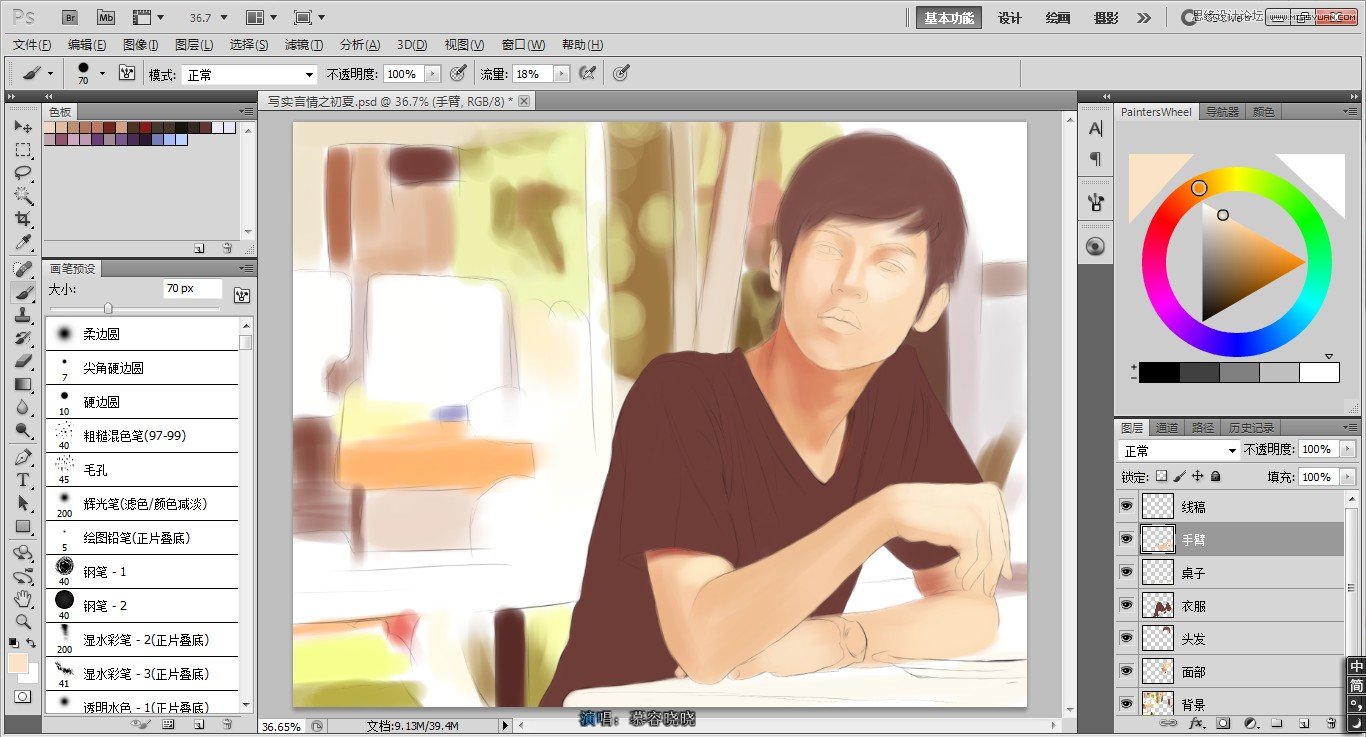
Task: Launch Adobe Bridge from top bar
Action: [x=69, y=17]
